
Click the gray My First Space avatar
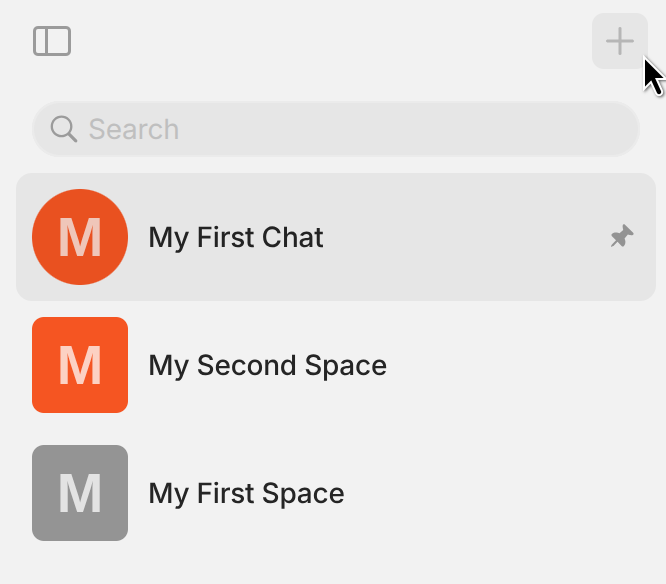[80, 493]
